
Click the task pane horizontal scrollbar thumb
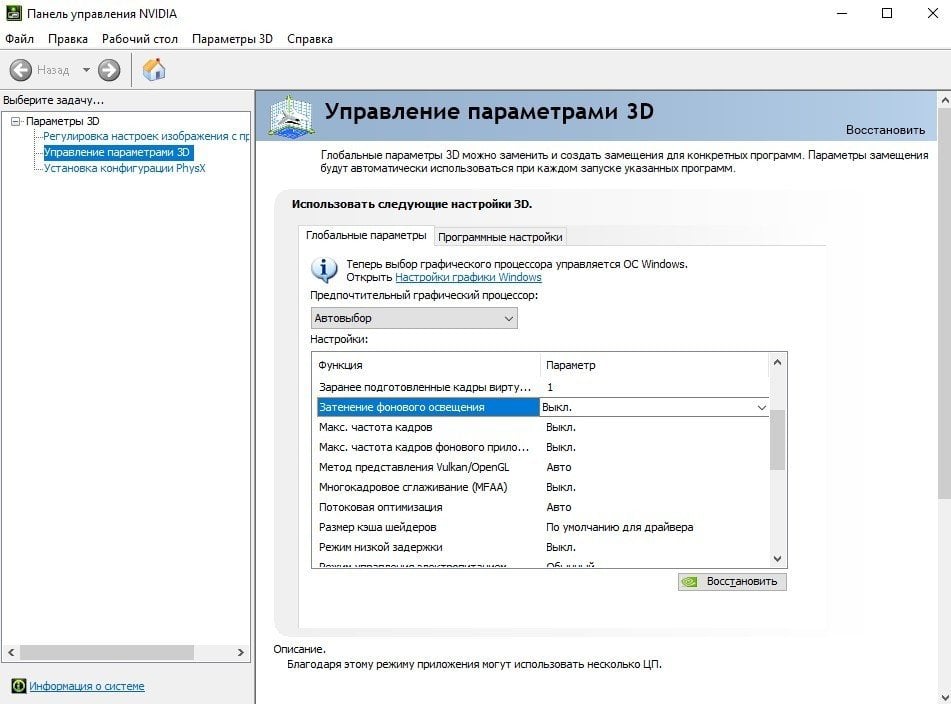coord(107,652)
